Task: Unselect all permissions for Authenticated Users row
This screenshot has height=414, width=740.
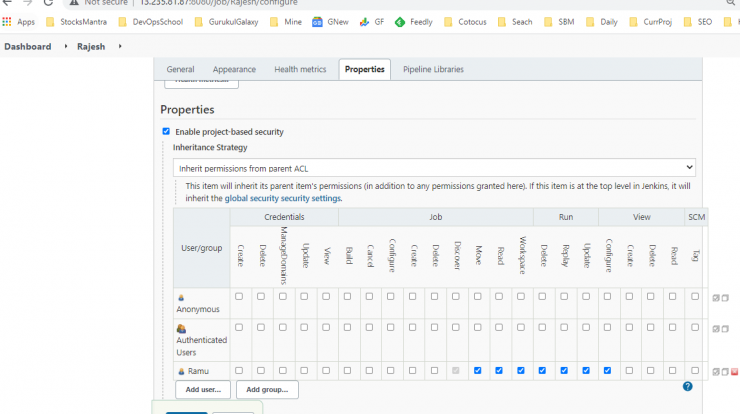Action: (x=725, y=329)
